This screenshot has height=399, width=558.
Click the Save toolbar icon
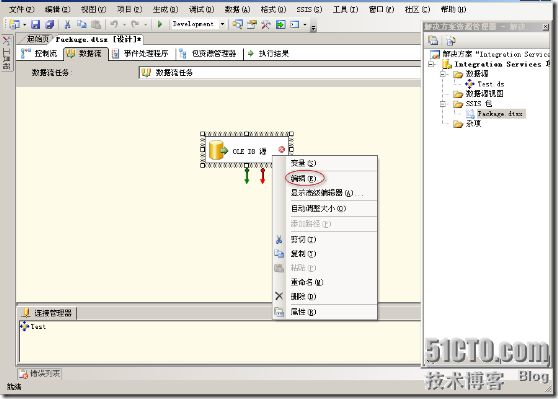click(x=35, y=24)
